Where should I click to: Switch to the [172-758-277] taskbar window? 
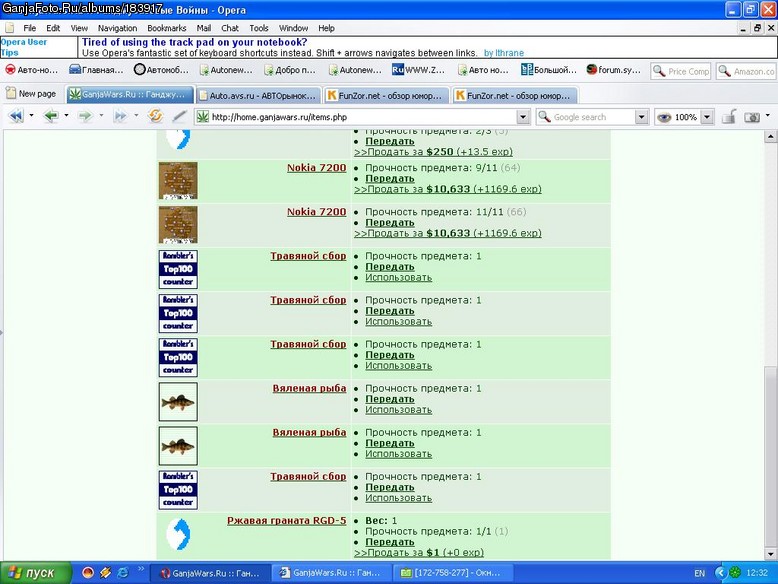pyautogui.click(x=454, y=573)
